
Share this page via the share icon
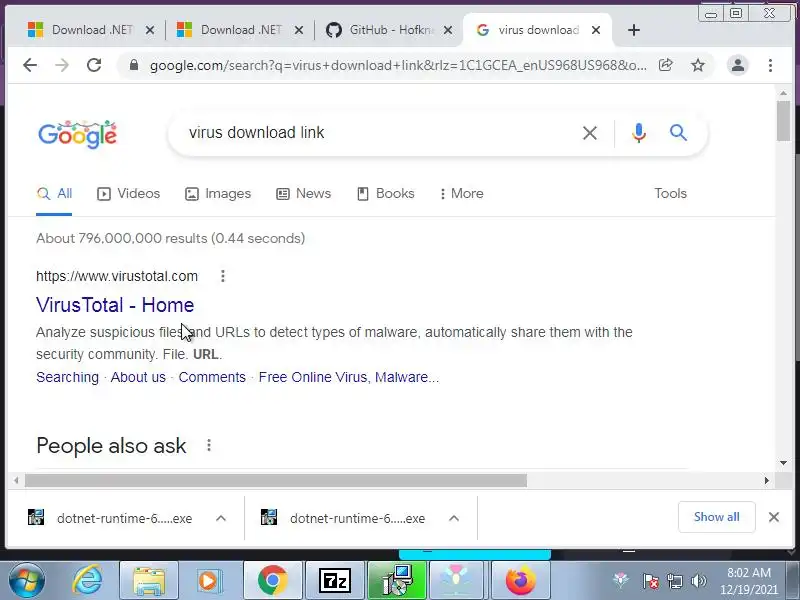pyautogui.click(x=665, y=65)
